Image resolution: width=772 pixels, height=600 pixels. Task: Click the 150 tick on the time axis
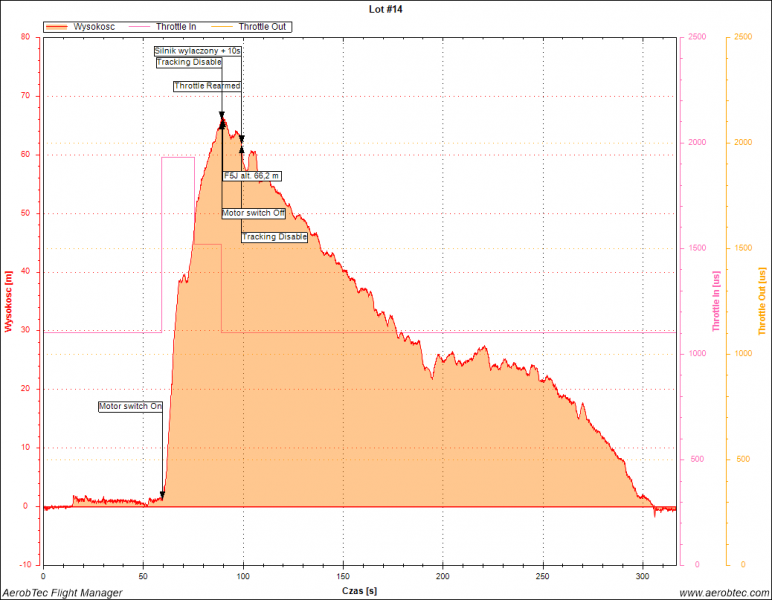pyautogui.click(x=343, y=577)
